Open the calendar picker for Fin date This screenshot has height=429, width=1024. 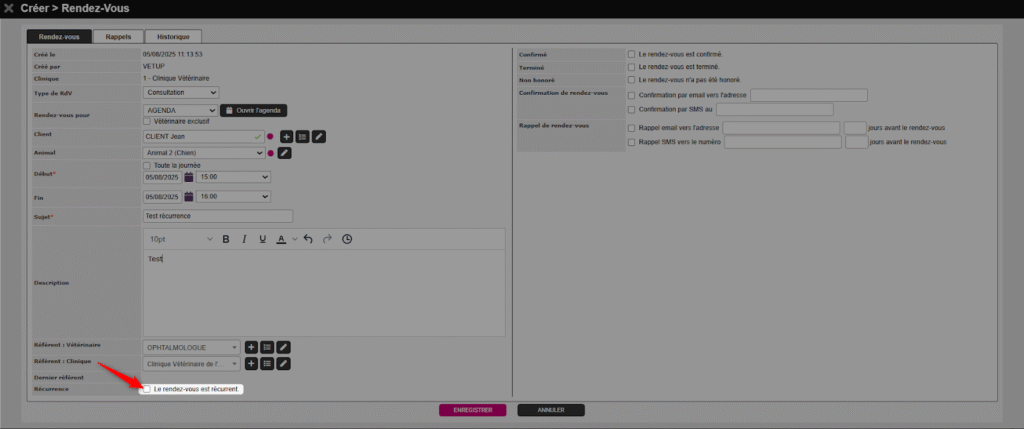pyautogui.click(x=189, y=197)
